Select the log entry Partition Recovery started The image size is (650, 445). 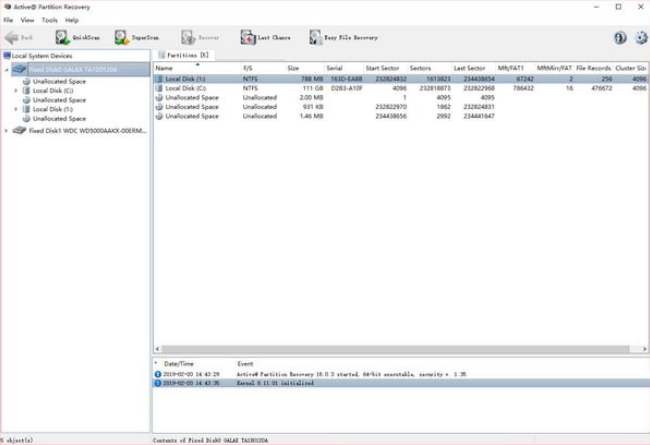pos(401,374)
